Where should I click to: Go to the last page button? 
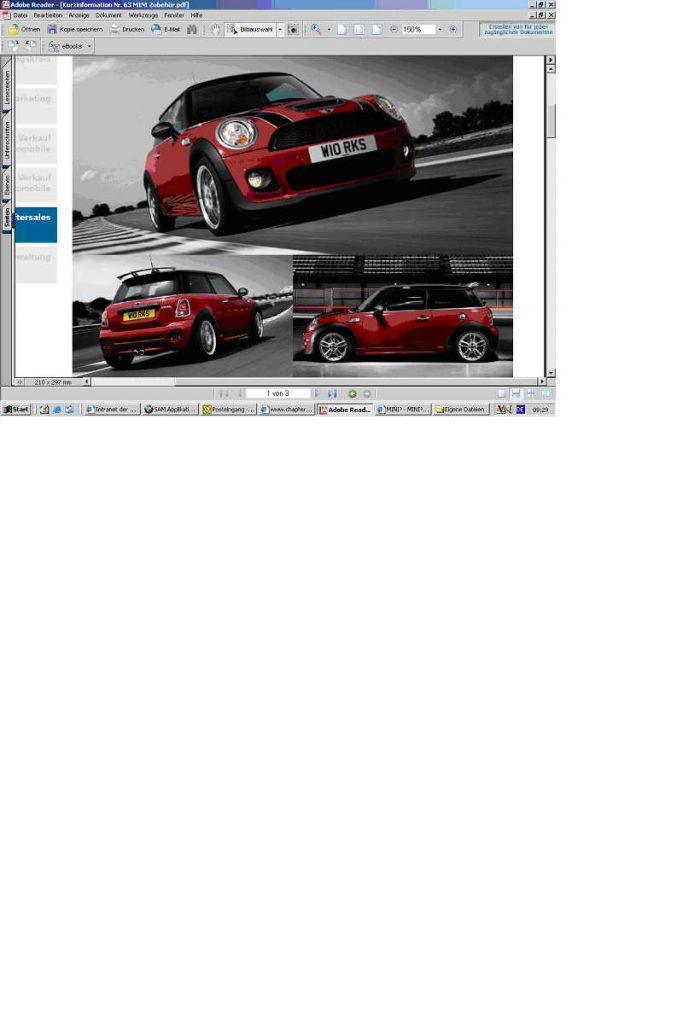click(332, 394)
